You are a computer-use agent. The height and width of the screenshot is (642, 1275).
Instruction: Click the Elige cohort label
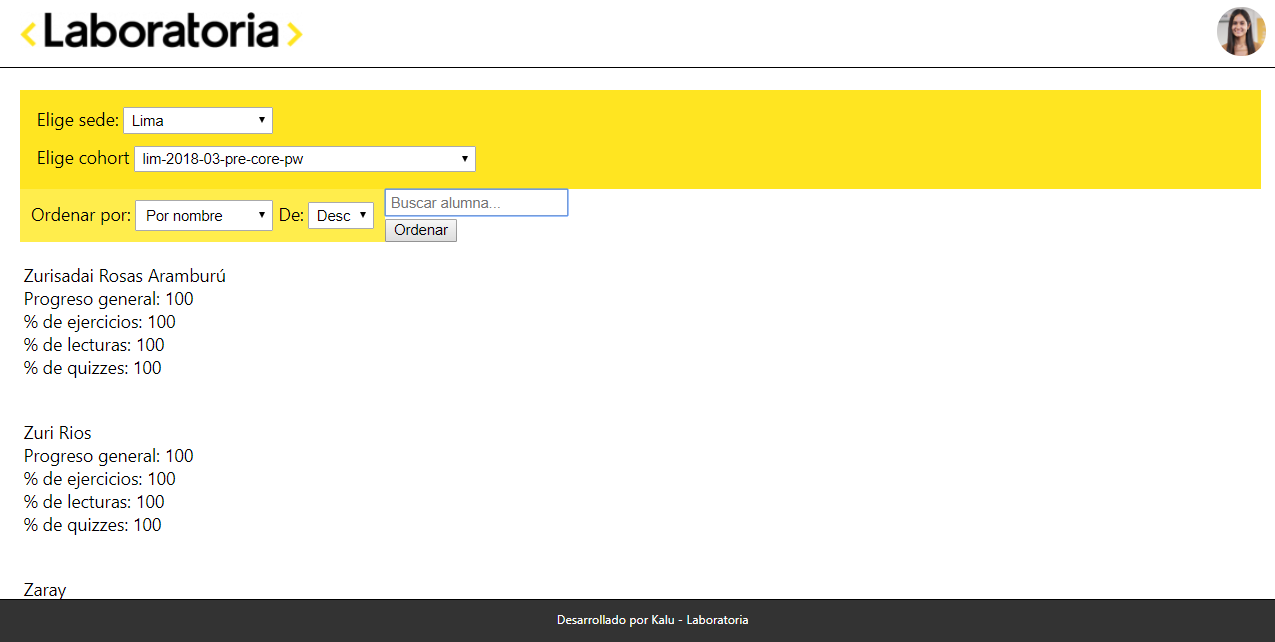(83, 158)
